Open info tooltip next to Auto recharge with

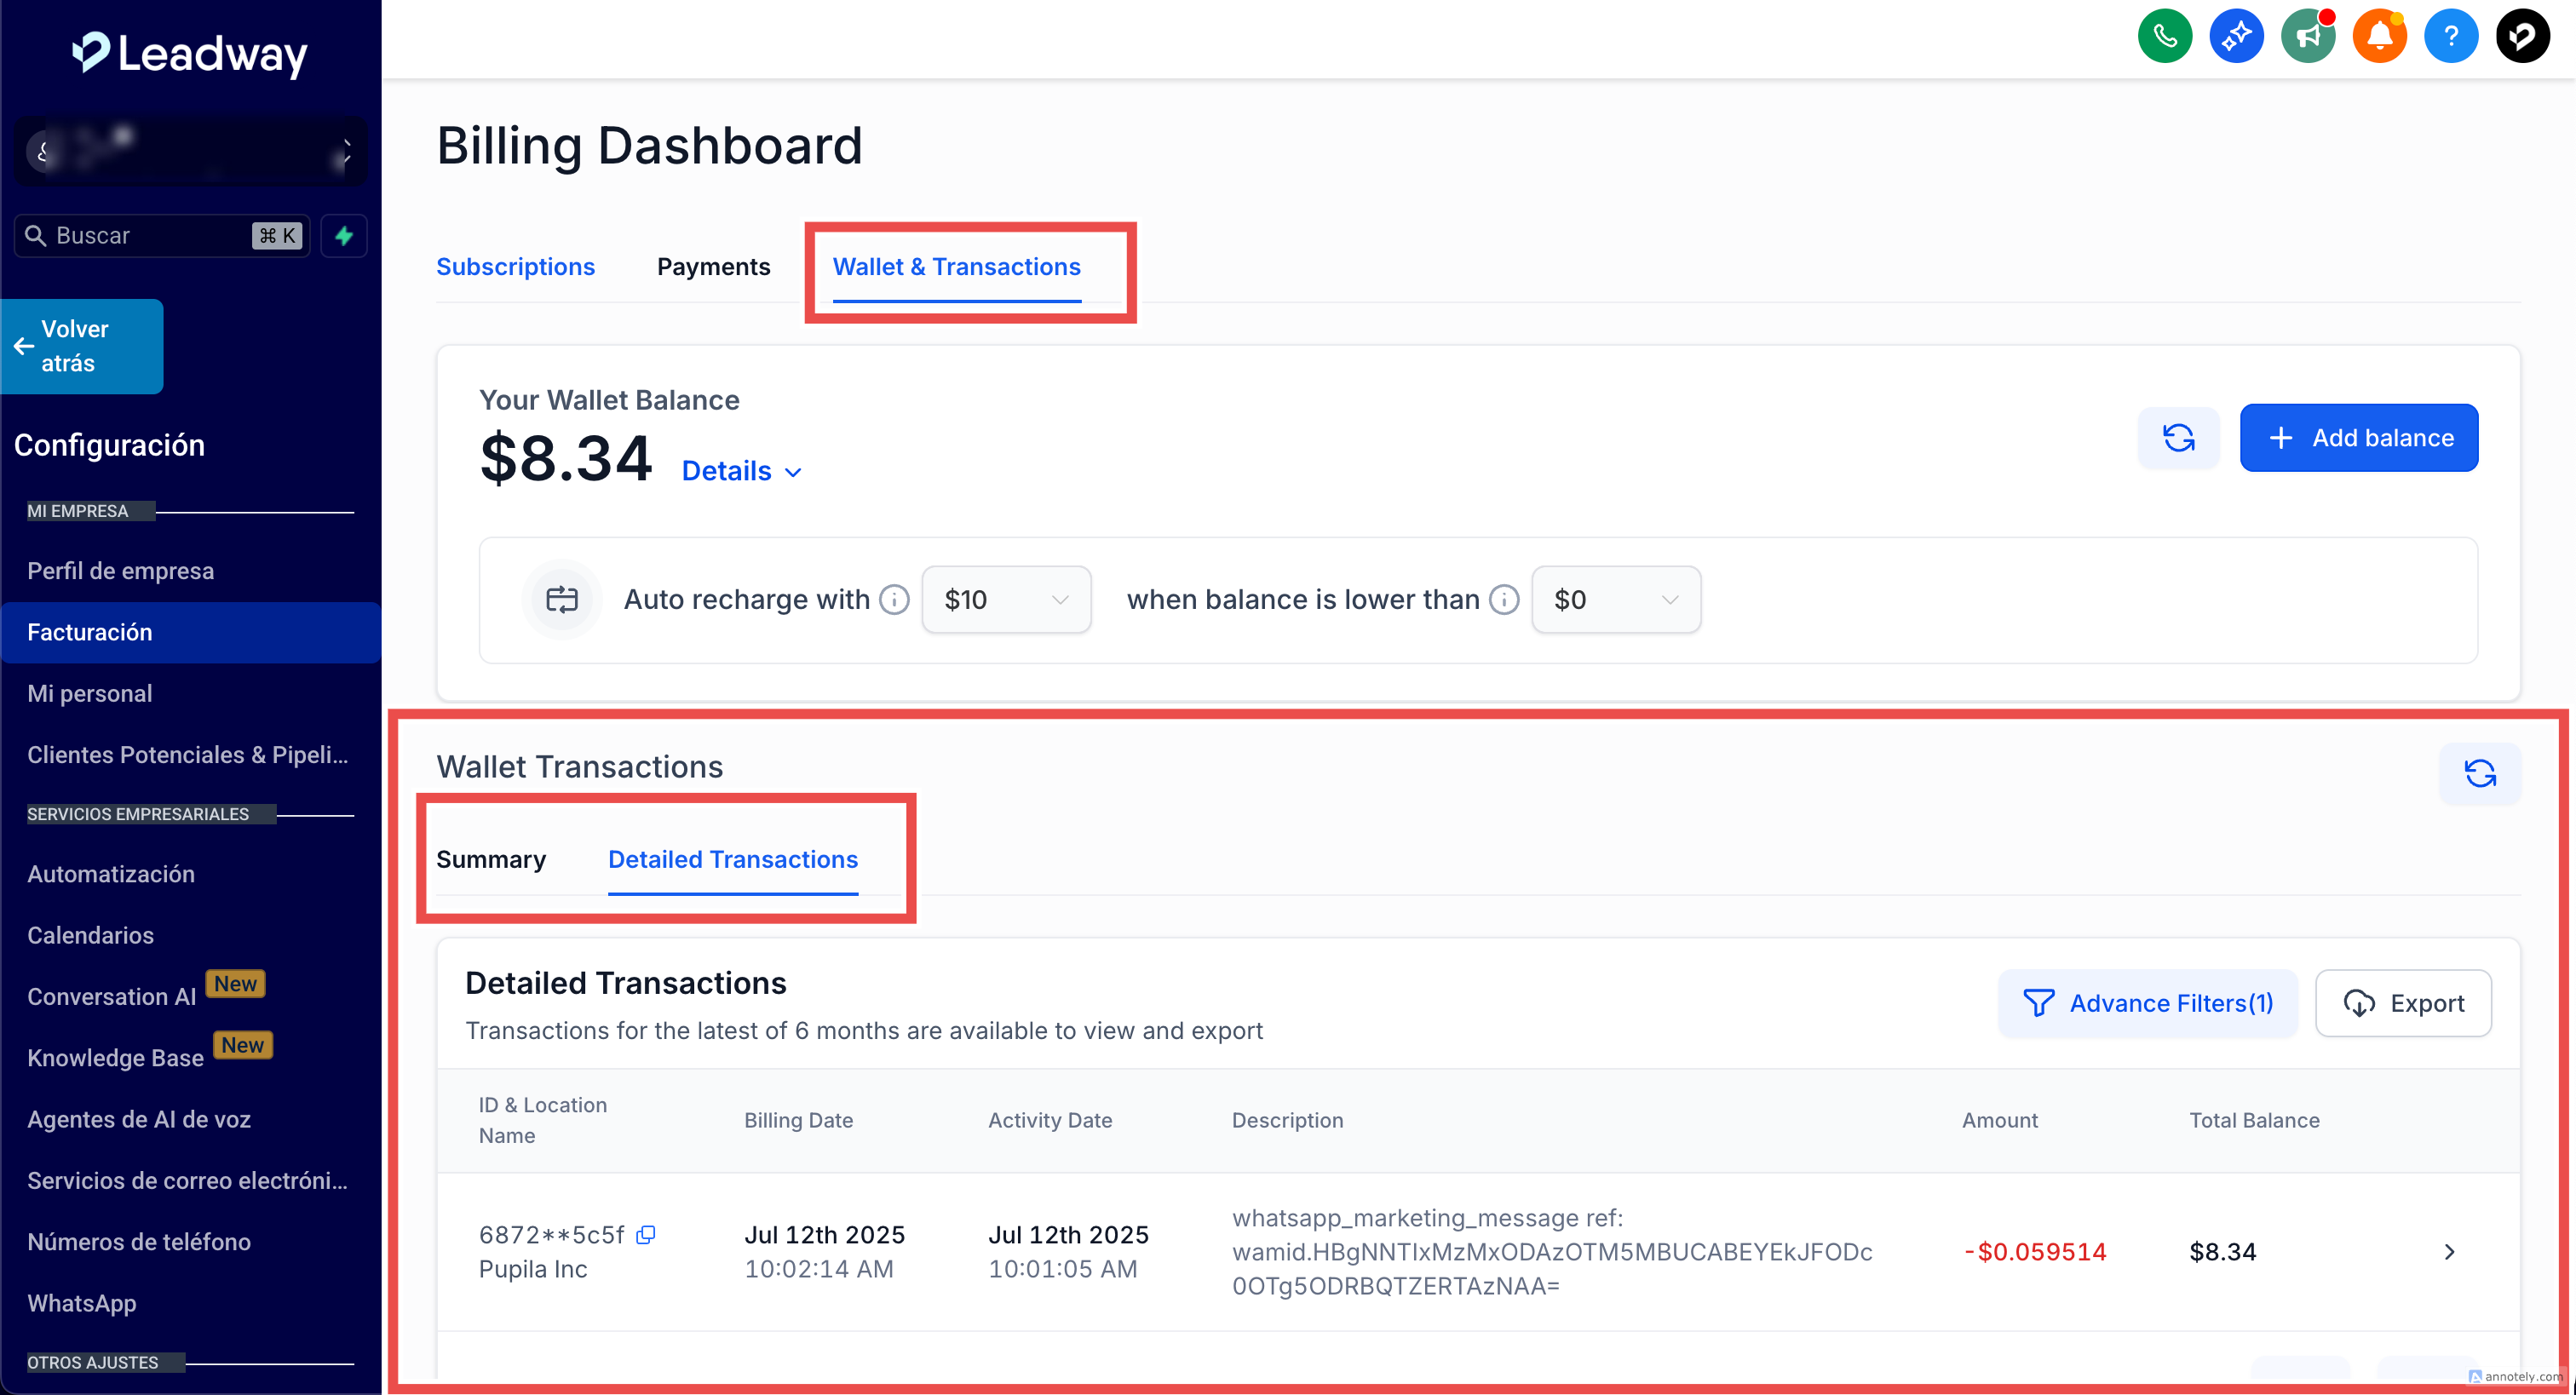[x=894, y=600]
